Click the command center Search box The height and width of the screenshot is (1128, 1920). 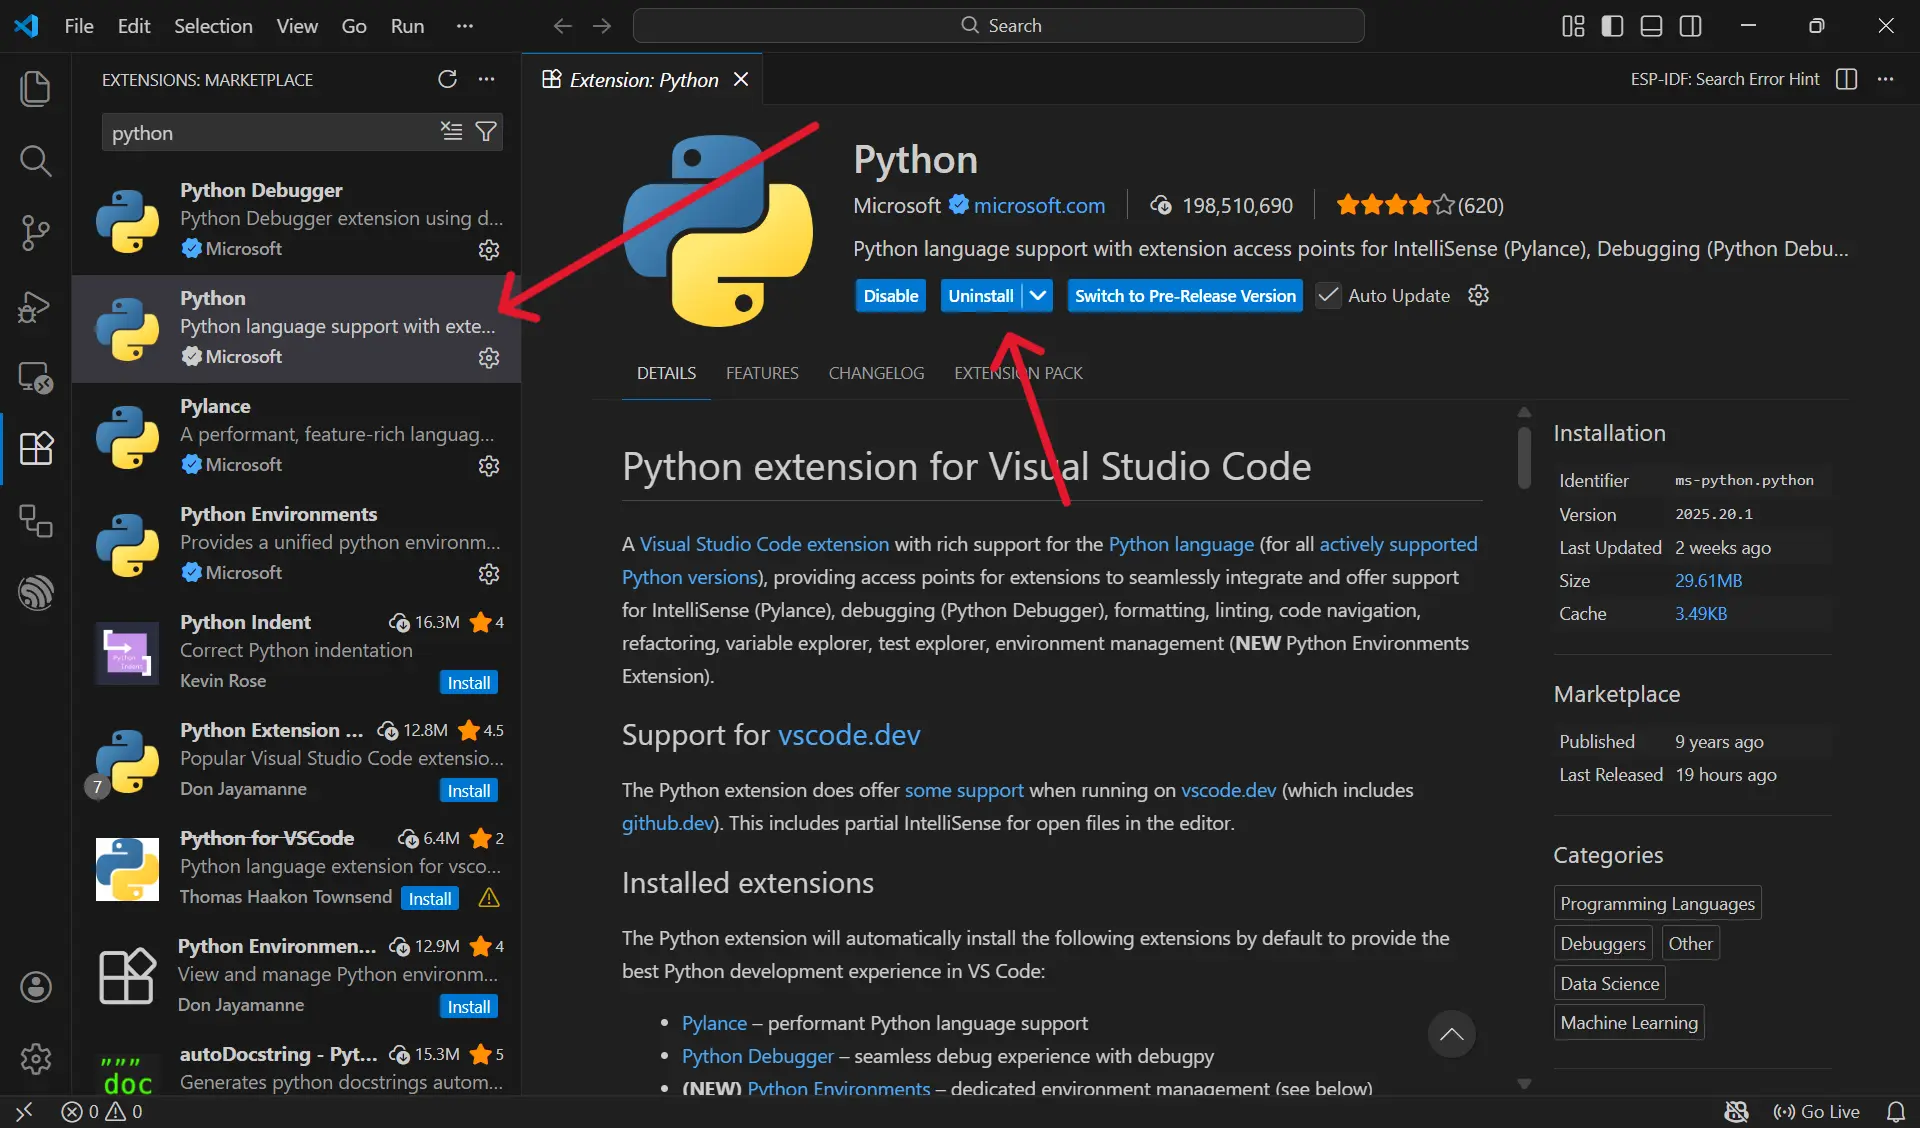pos(999,26)
